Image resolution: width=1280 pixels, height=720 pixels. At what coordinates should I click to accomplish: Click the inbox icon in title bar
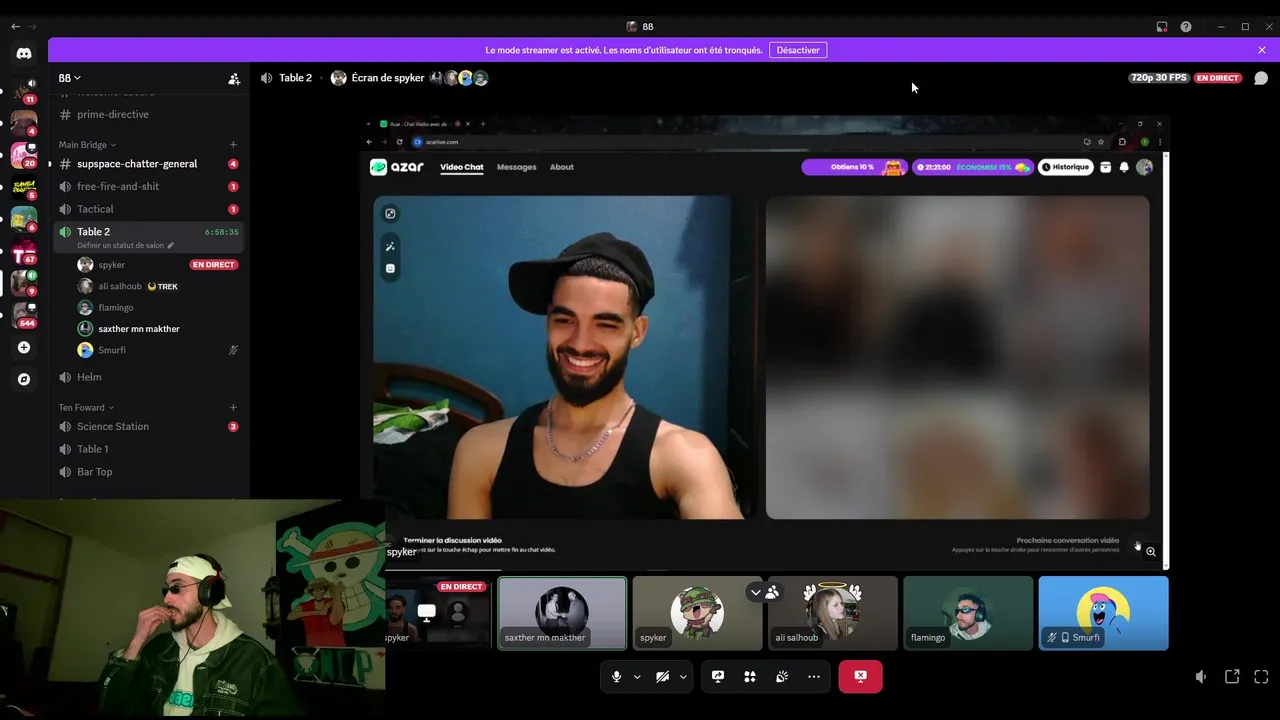1162,27
